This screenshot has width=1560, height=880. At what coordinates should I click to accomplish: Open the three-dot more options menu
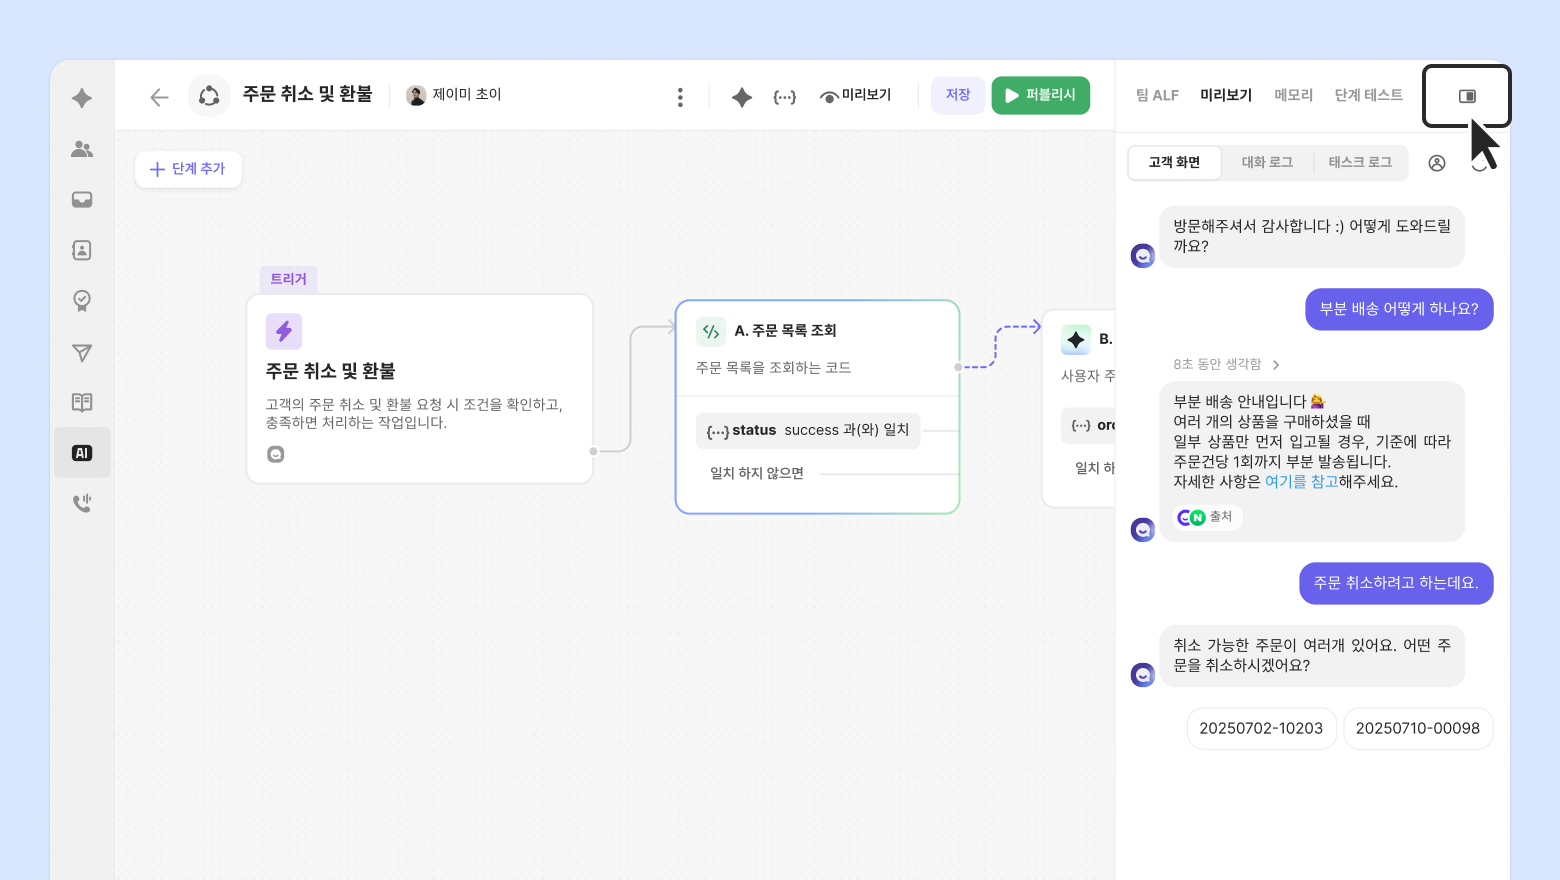[x=680, y=97]
